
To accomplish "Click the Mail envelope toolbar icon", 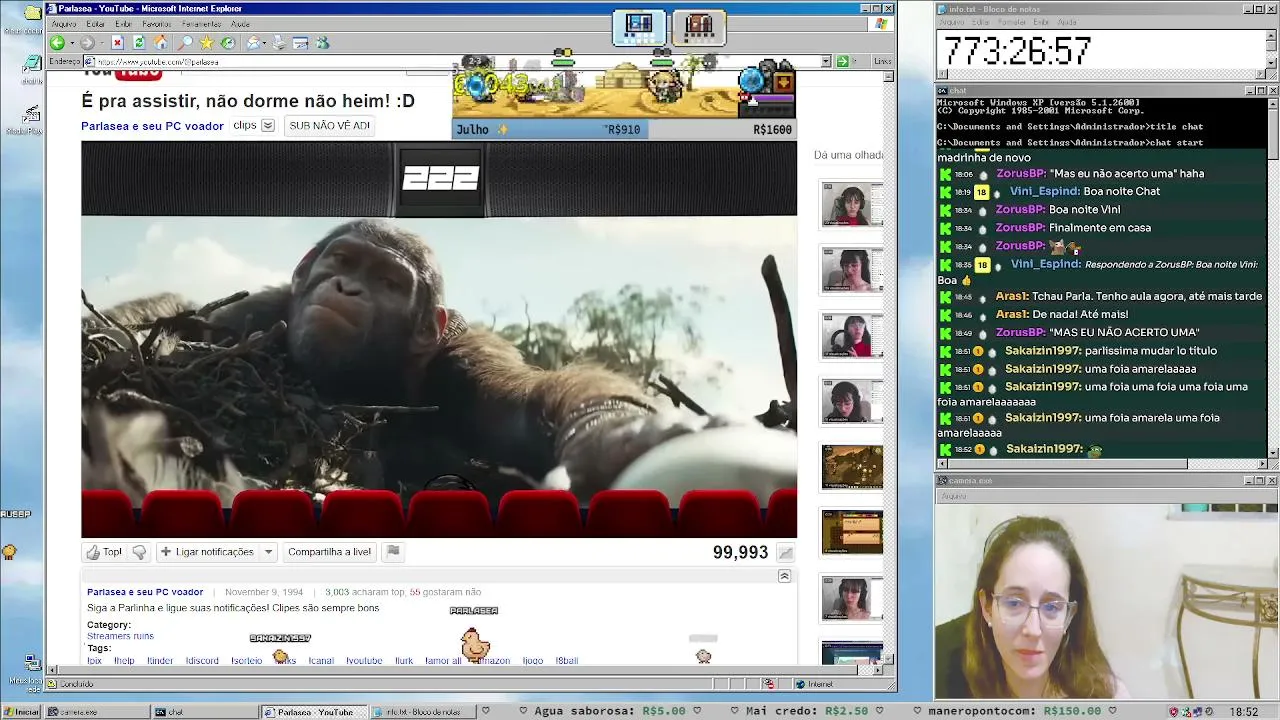I will click(x=253, y=43).
